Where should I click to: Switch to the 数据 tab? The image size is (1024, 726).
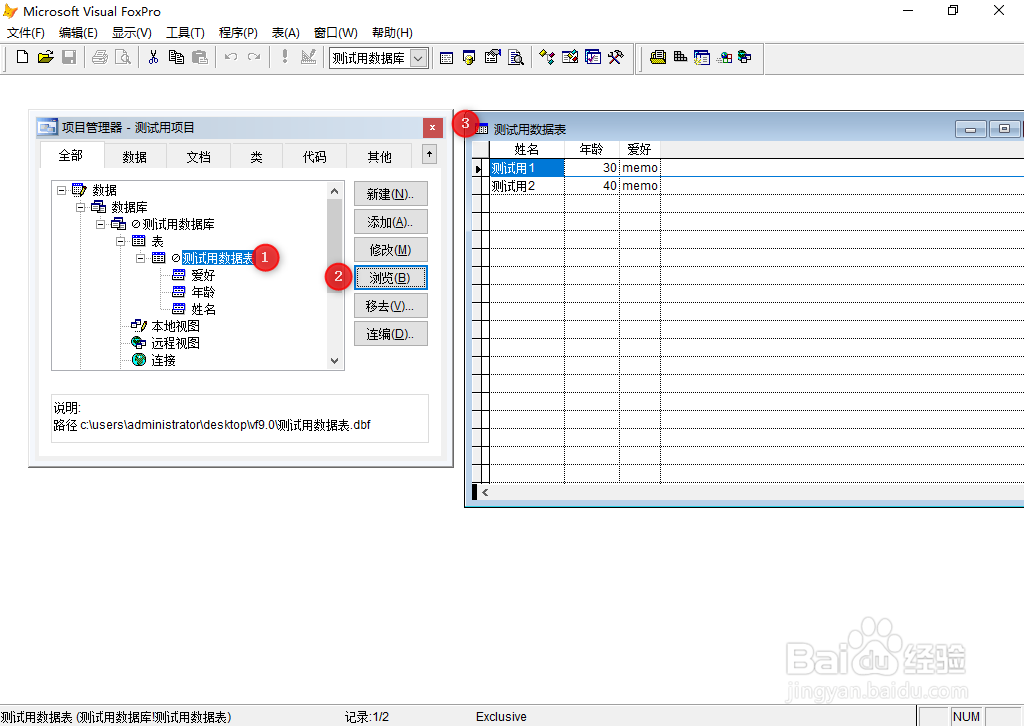click(135, 157)
